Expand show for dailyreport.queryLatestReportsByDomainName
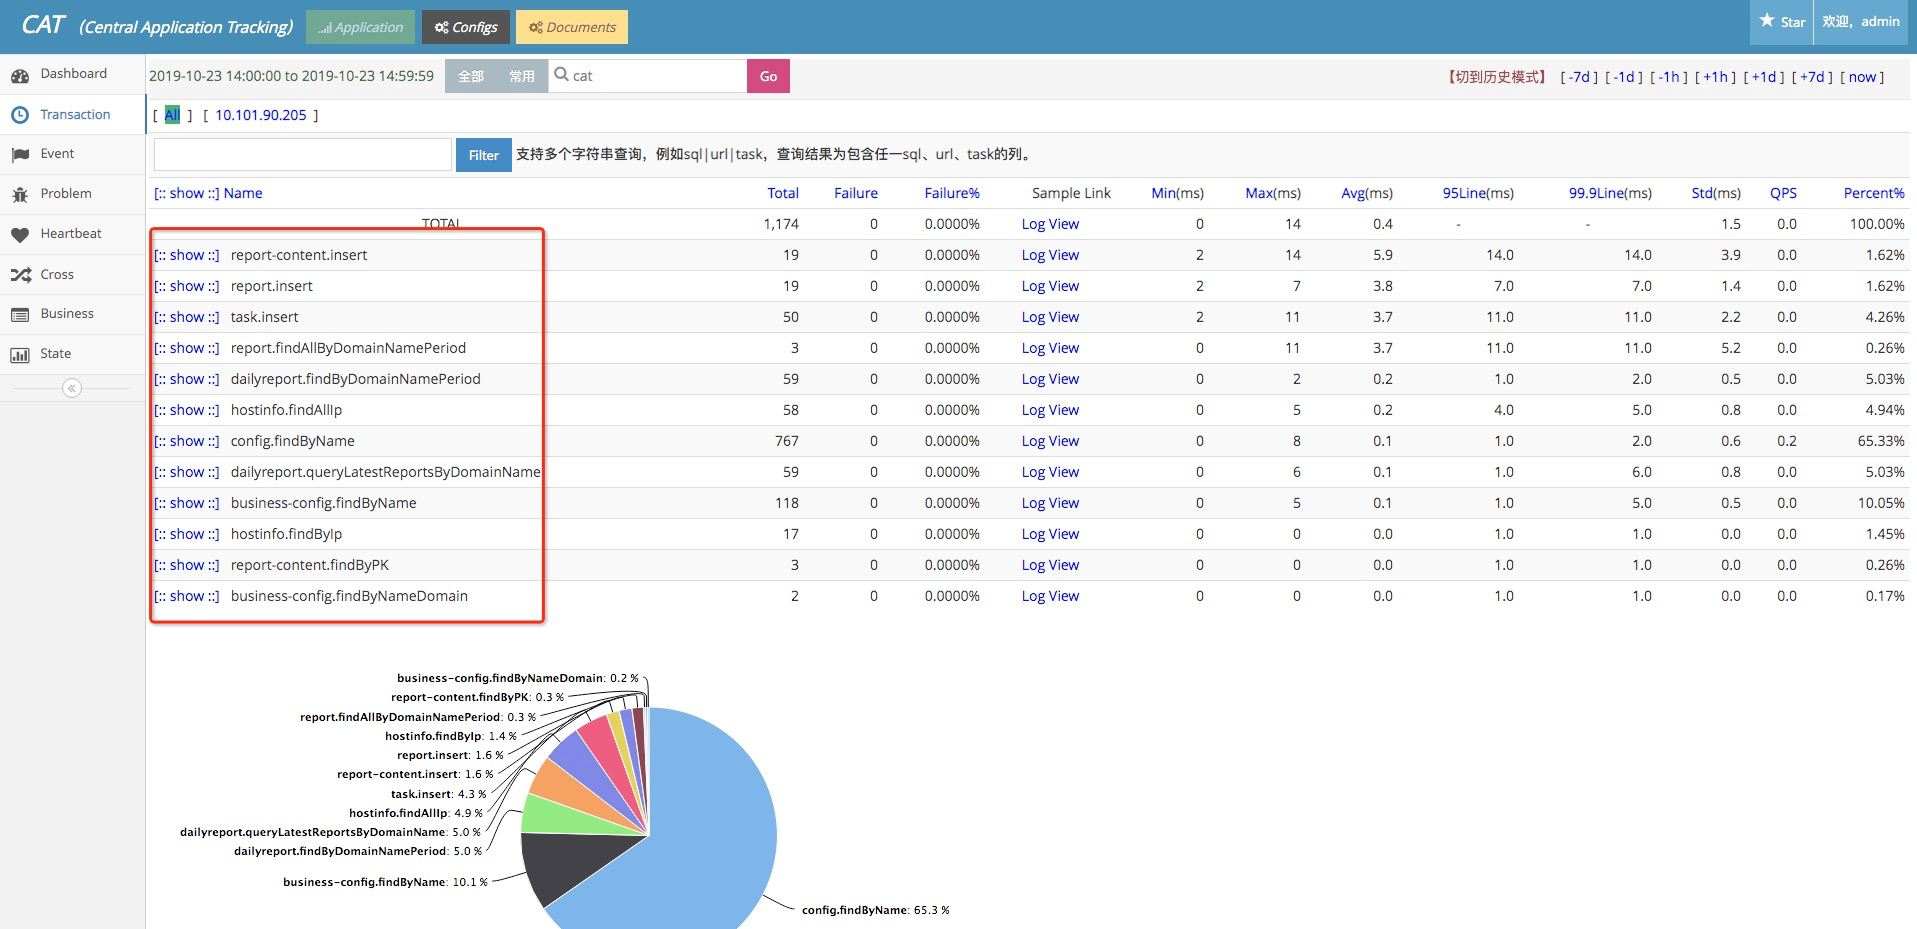This screenshot has width=1917, height=929. pyautogui.click(x=187, y=472)
